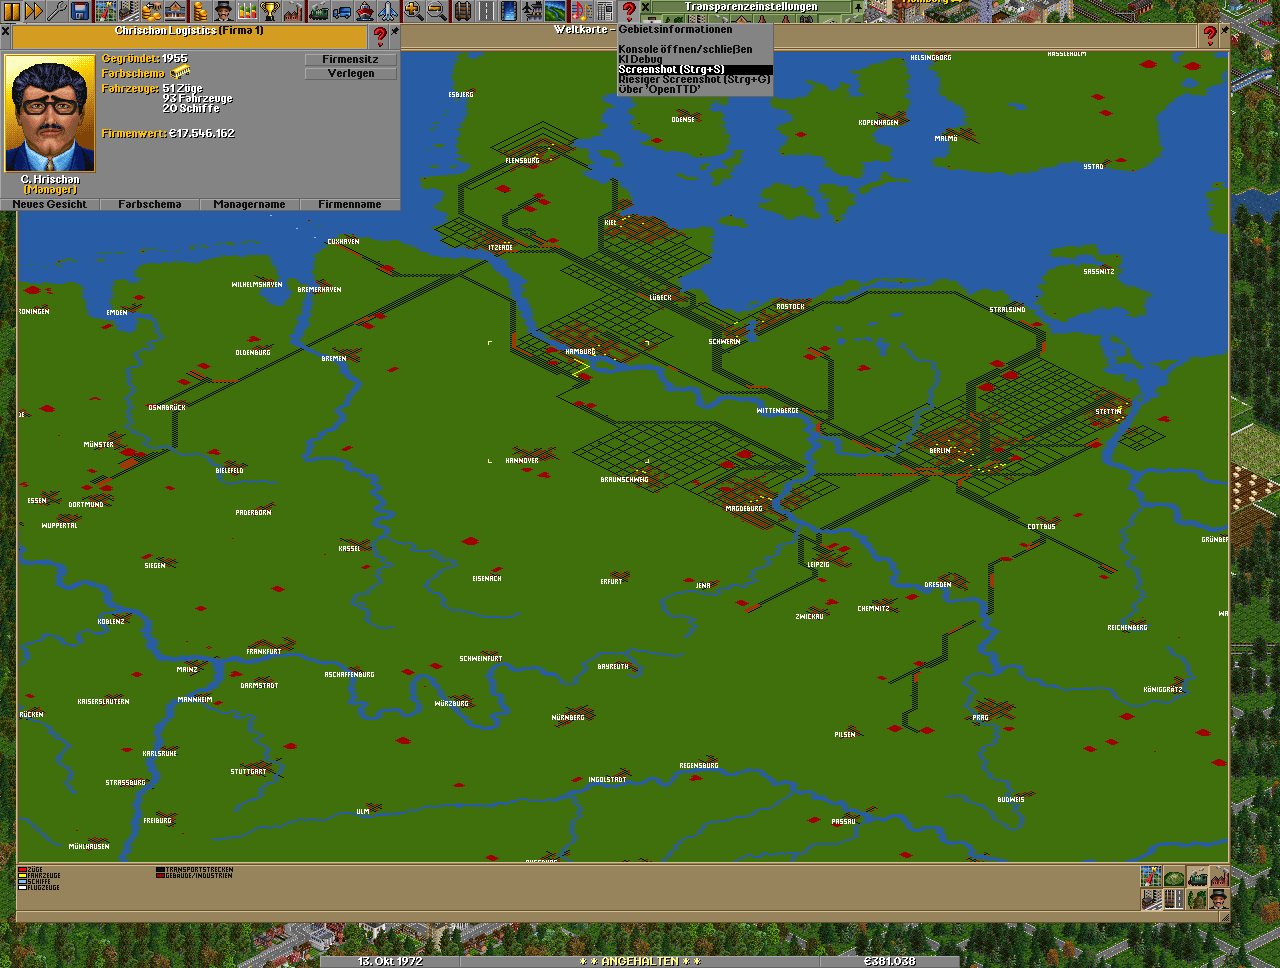Expand the railway construction dropdown

tap(462, 11)
